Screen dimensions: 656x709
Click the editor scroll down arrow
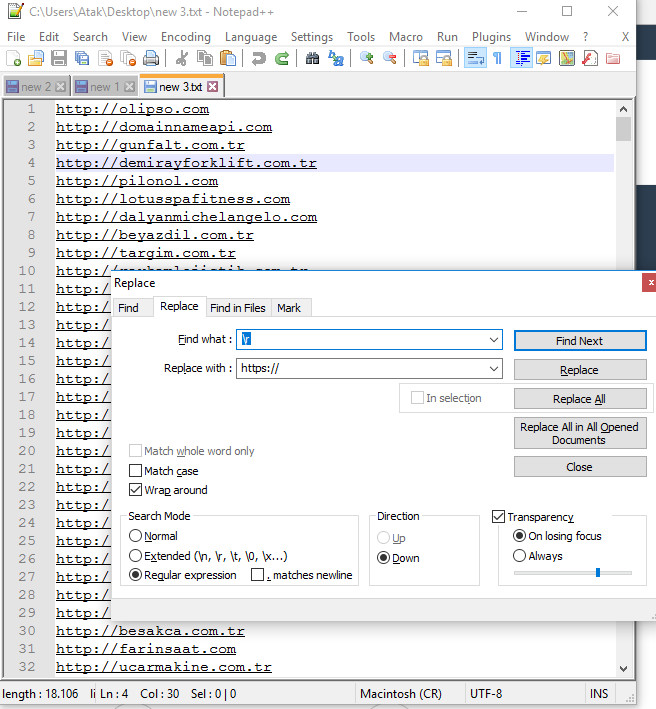coord(623,668)
